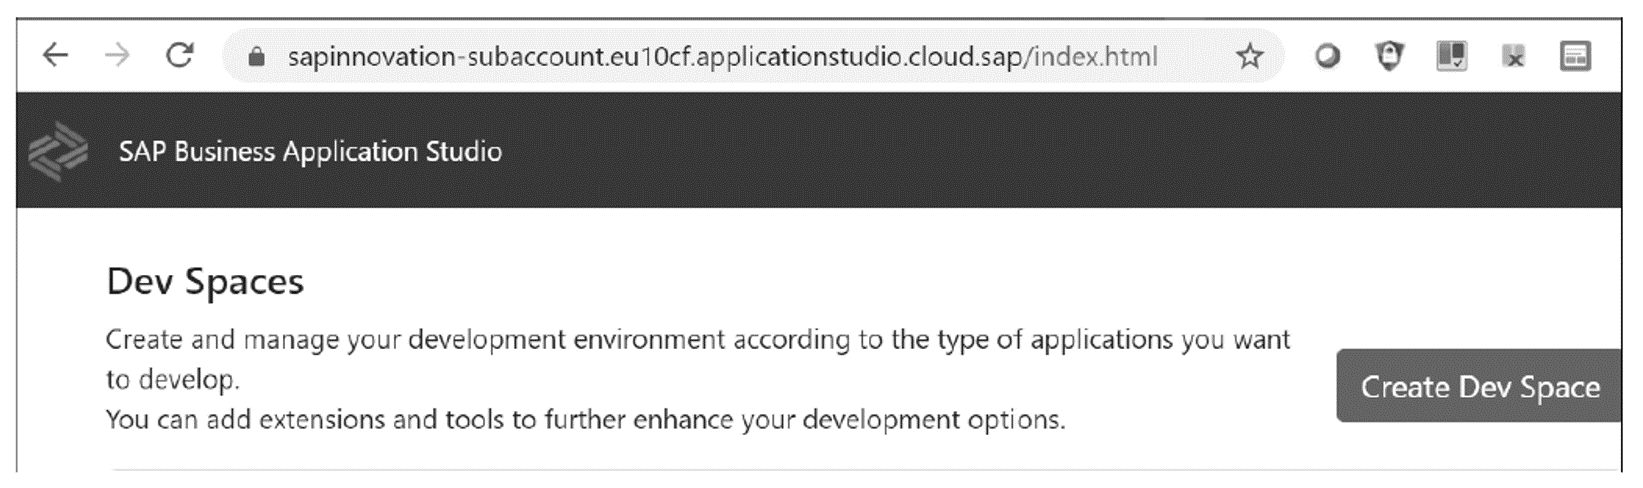Click the extension icon with an X

pyautogui.click(x=1513, y=57)
